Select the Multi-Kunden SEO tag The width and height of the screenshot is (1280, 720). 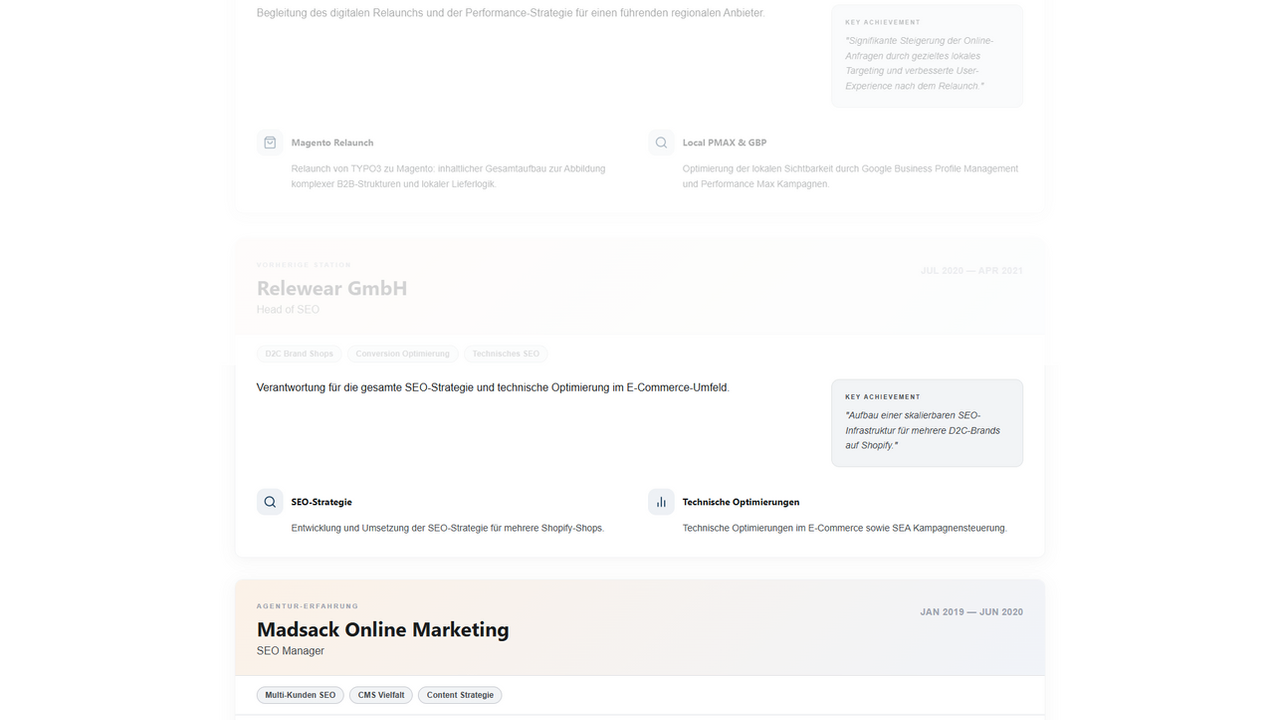click(x=300, y=695)
